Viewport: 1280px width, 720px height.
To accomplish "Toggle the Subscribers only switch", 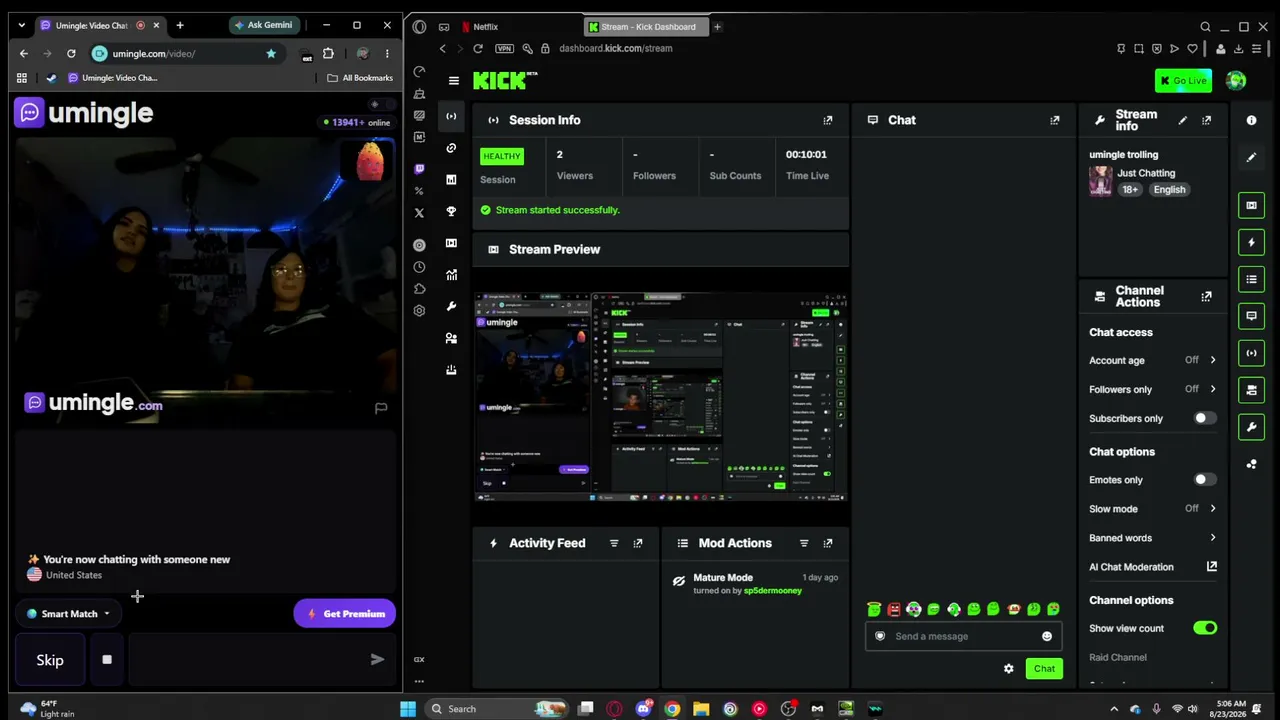I will (1204, 418).
